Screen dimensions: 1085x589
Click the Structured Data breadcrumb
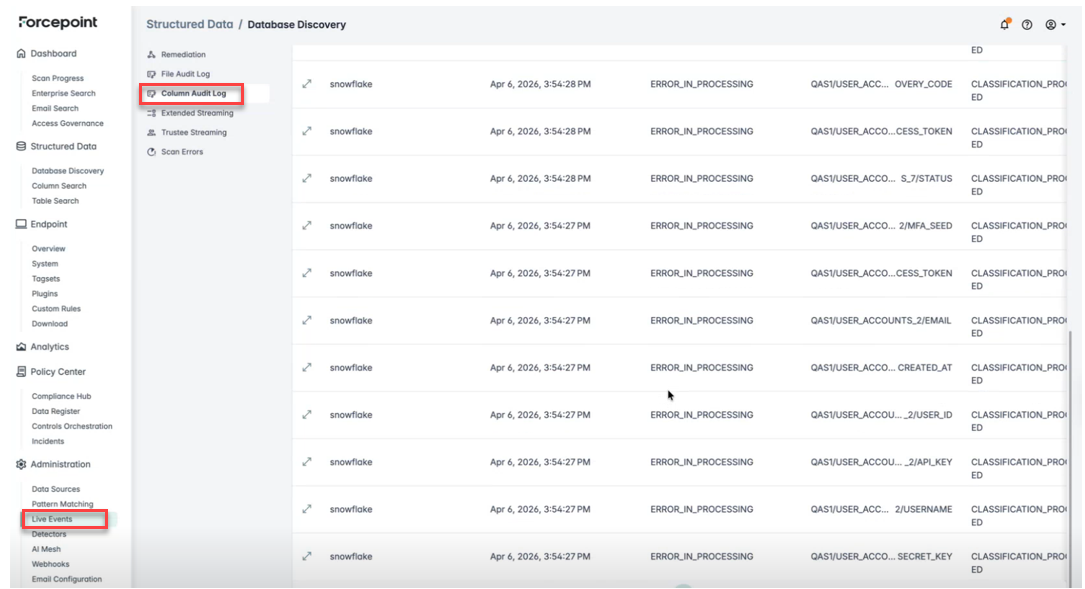(189, 24)
